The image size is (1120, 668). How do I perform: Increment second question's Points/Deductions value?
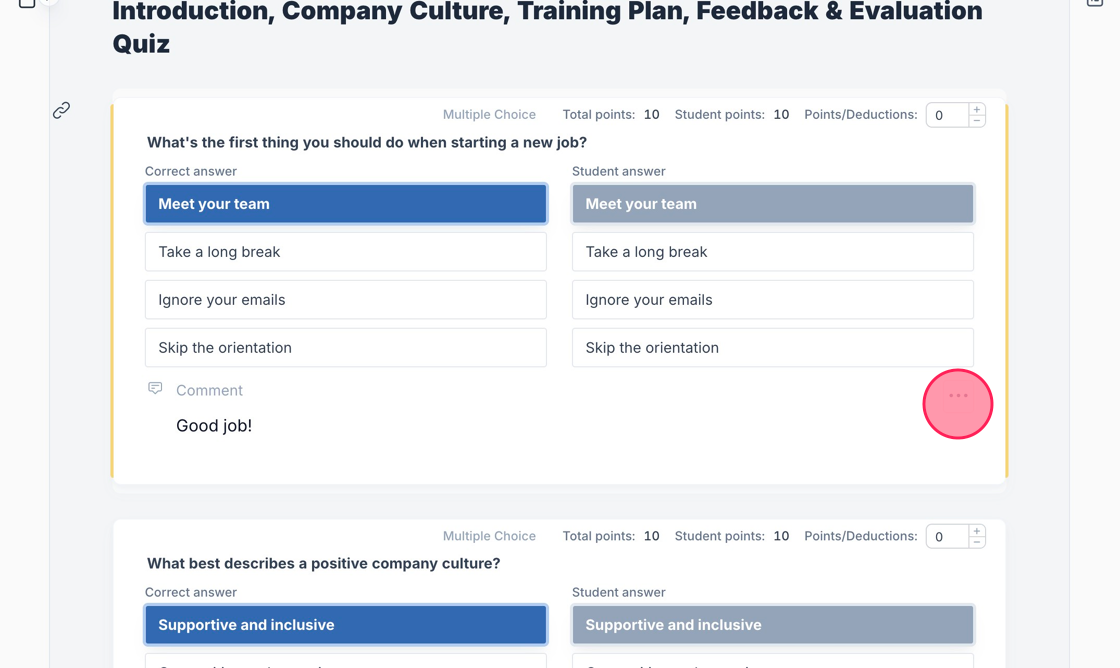coord(977,531)
